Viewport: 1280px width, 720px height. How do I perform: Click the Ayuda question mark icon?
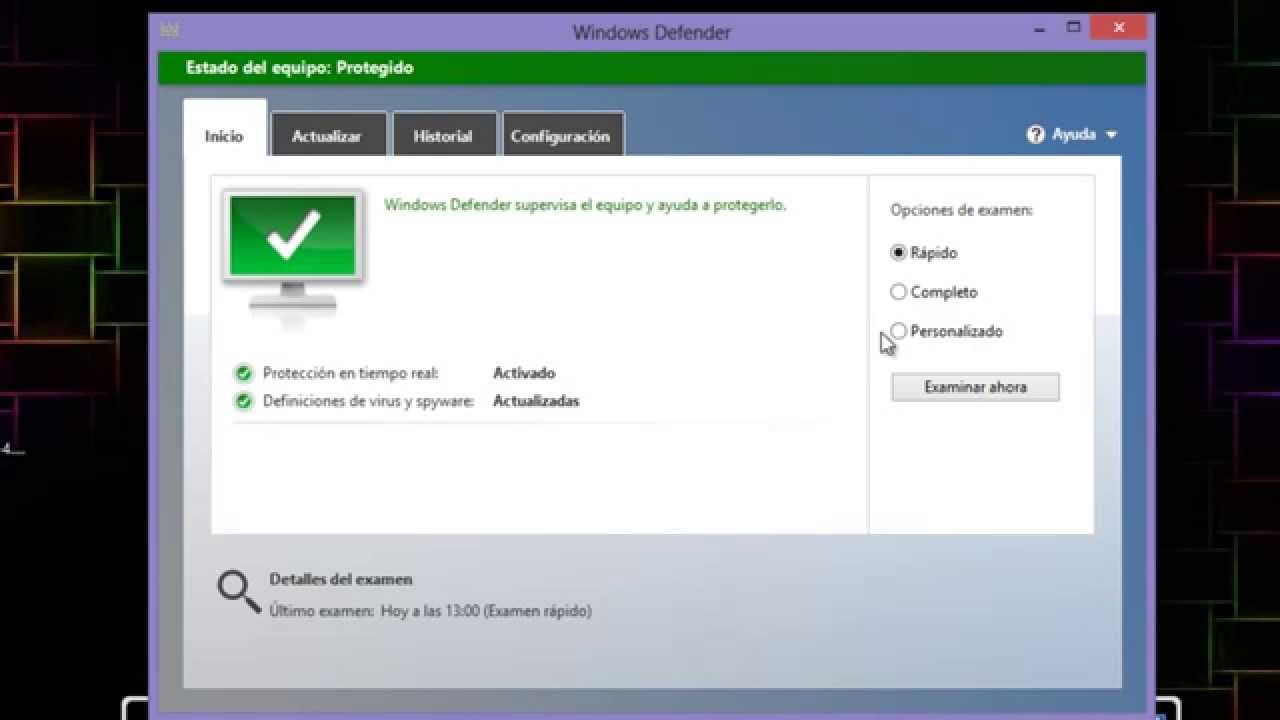click(x=1036, y=134)
